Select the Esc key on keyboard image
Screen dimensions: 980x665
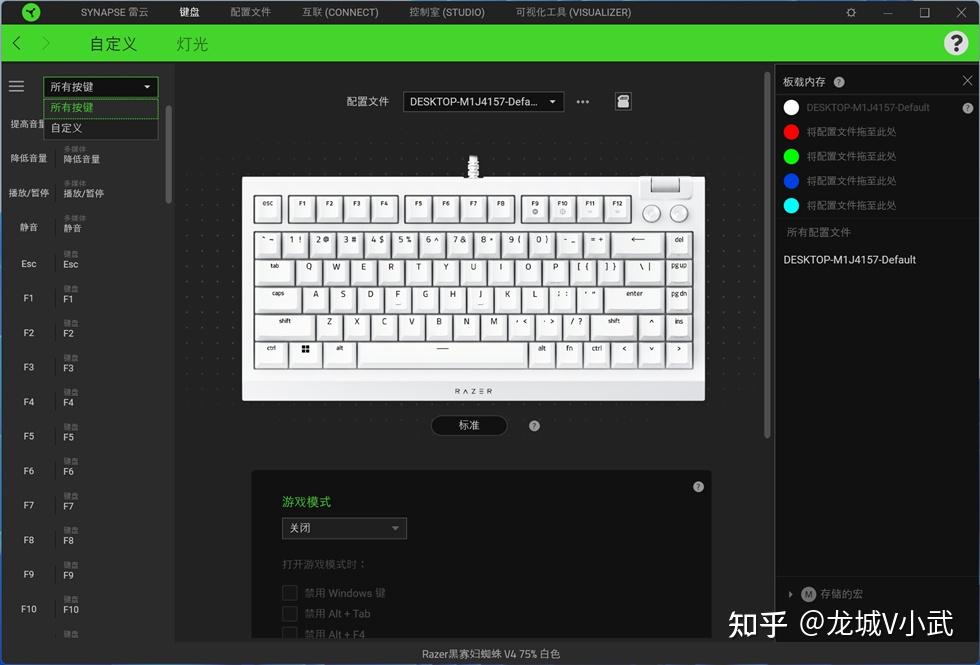[x=268, y=209]
